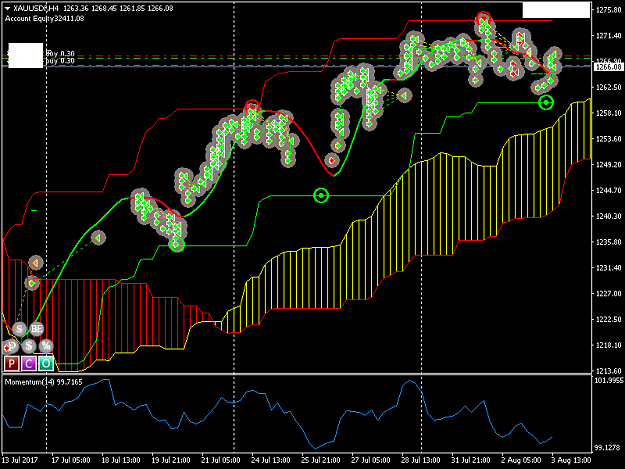Click the 1213.60 price axis label
Viewport: 625px width, 469px height.
(608, 371)
